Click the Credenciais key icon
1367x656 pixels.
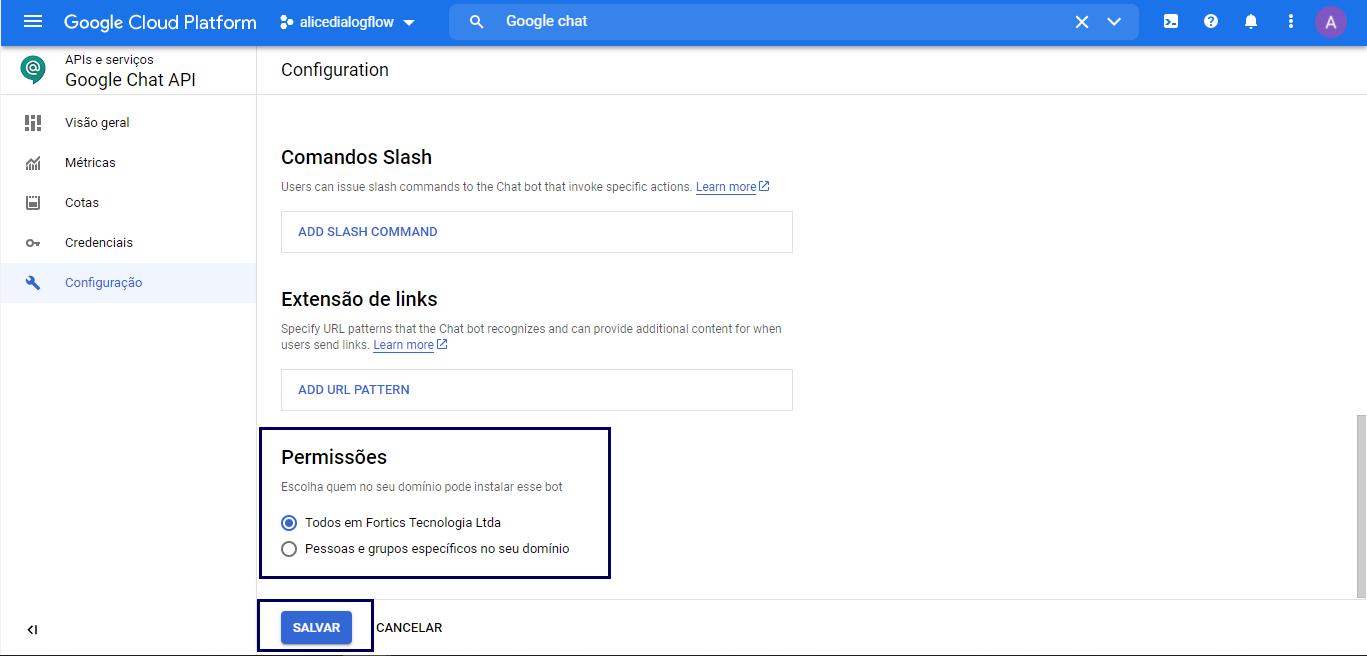(x=33, y=243)
